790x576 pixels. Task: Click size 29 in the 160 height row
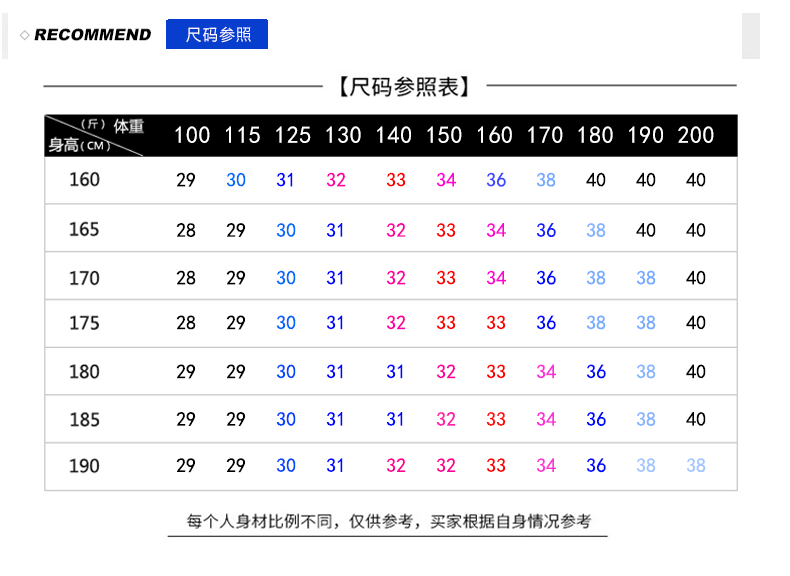[x=185, y=180]
